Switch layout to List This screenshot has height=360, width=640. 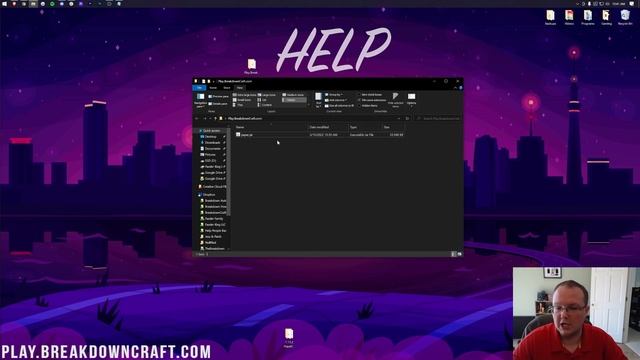[x=262, y=100]
